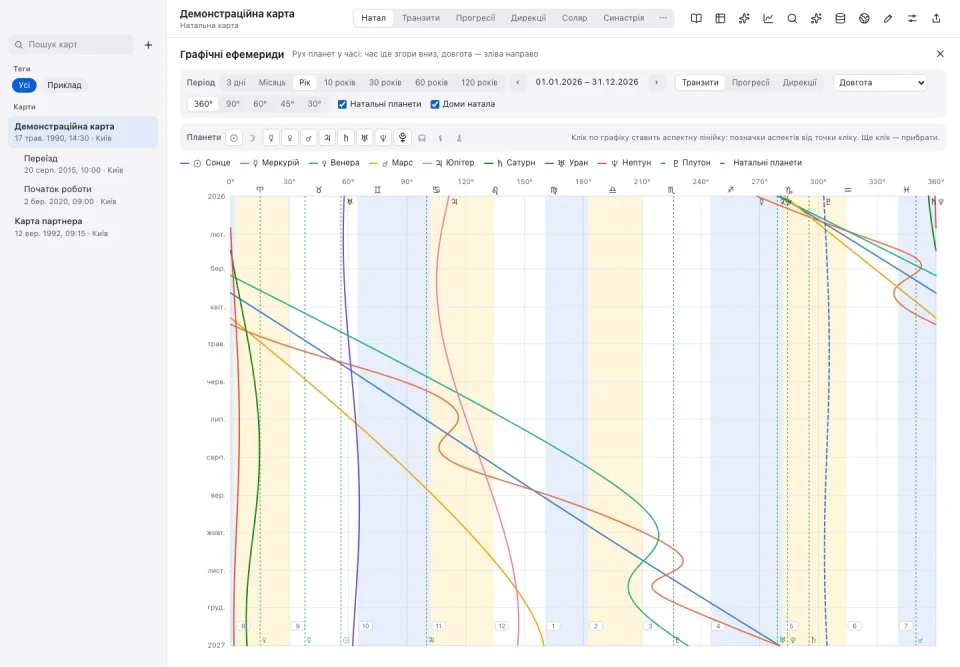The width and height of the screenshot is (960, 667).
Task: Select the 120 років period
Action: click(479, 83)
